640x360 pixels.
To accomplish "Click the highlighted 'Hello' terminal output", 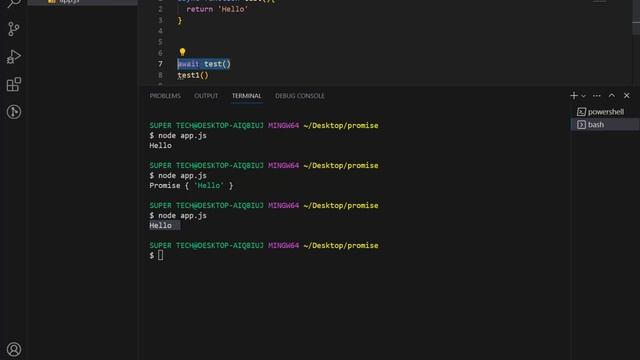I will point(160,225).
